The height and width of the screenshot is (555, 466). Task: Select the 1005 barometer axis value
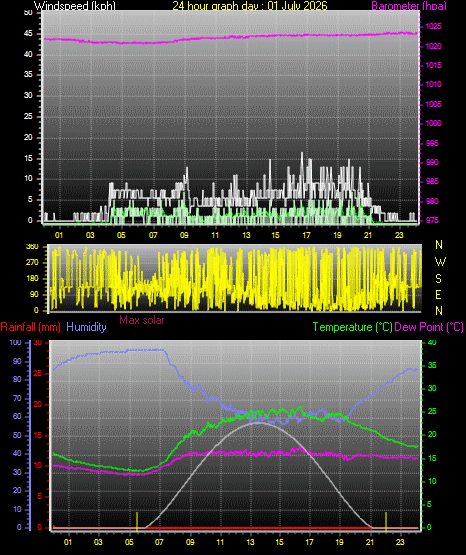point(433,104)
